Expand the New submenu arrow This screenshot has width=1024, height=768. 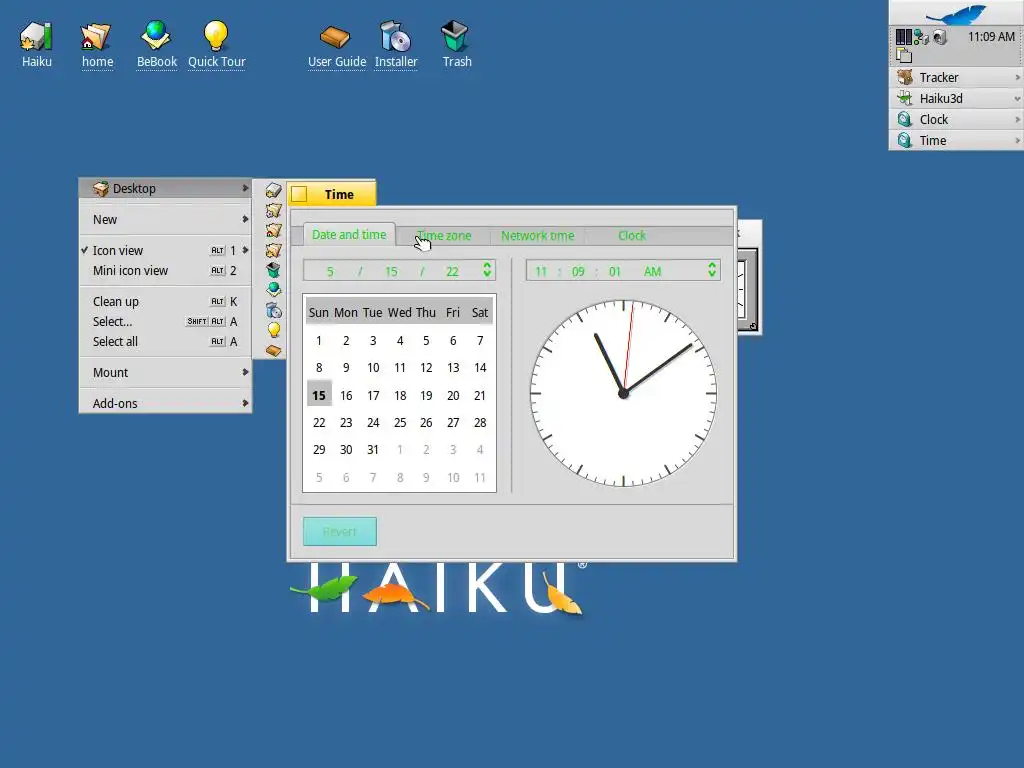click(x=245, y=219)
